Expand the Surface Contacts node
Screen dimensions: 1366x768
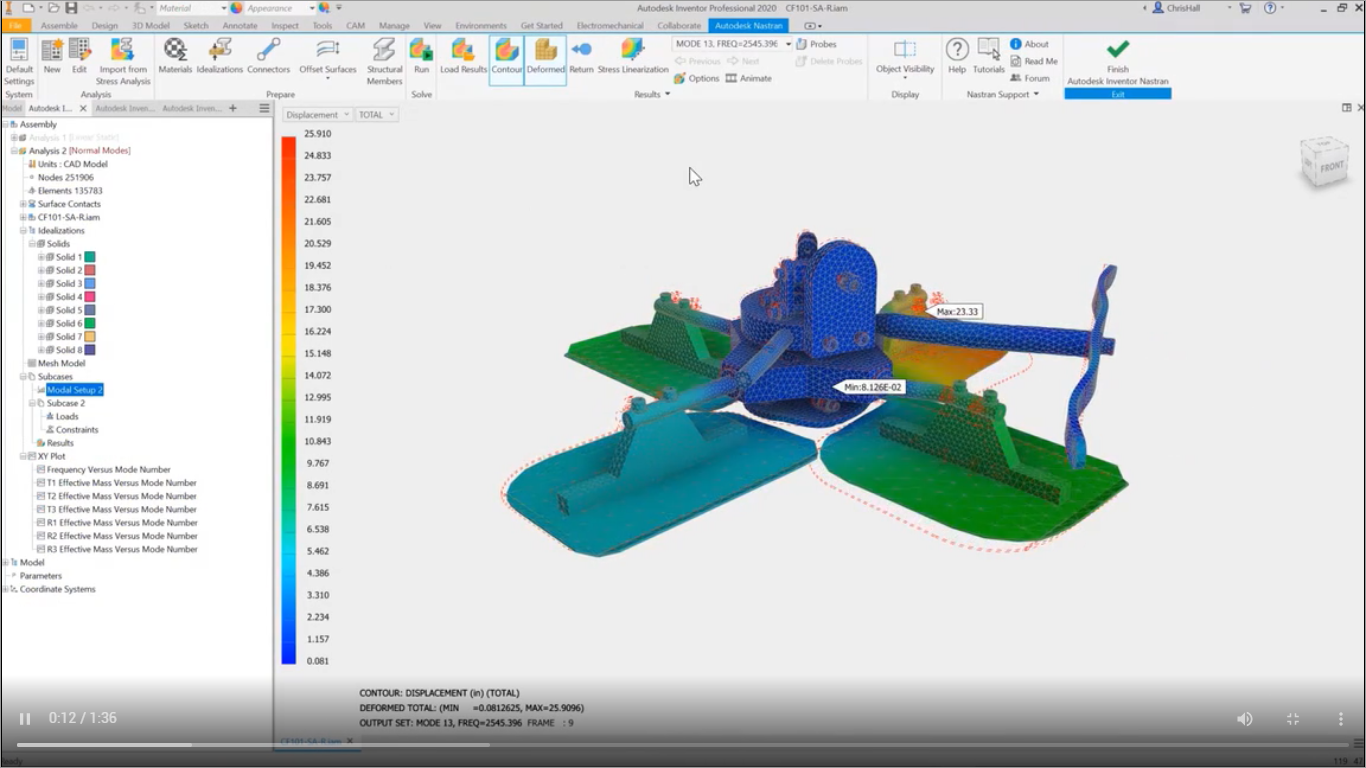pyautogui.click(x=23, y=204)
